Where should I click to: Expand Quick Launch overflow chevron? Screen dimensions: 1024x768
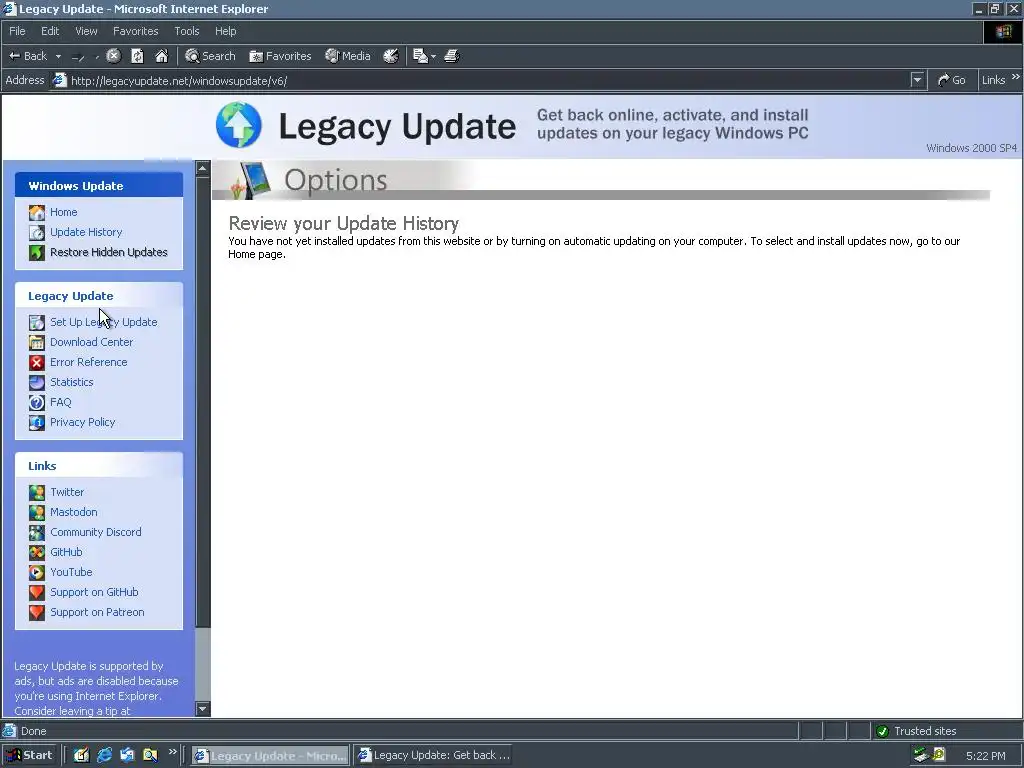click(x=172, y=752)
